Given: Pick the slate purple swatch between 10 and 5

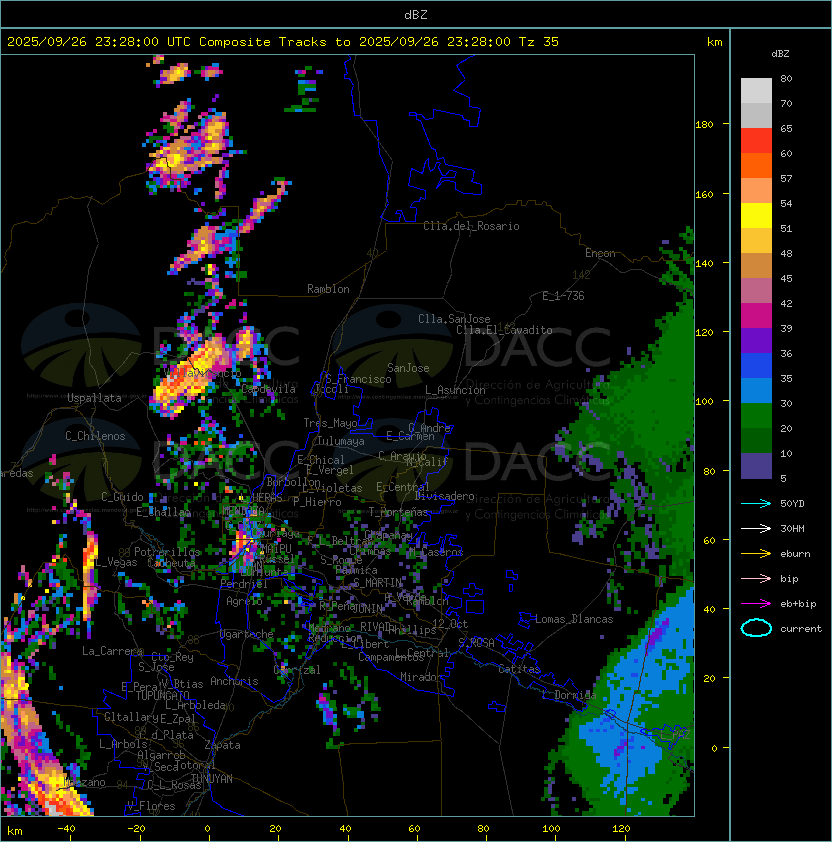Looking at the screenshot, I should pyautogui.click(x=756, y=466).
